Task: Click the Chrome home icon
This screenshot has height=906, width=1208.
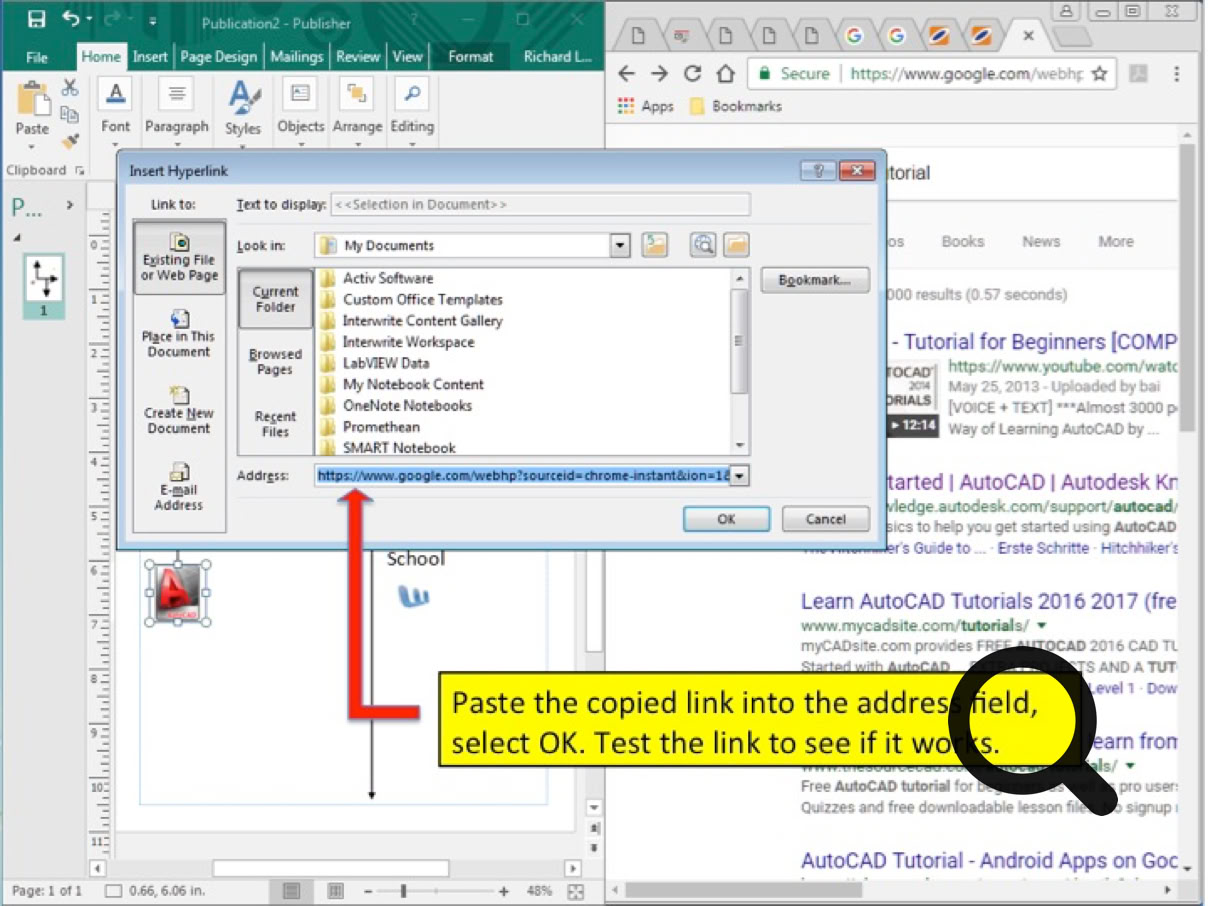Action: click(726, 73)
